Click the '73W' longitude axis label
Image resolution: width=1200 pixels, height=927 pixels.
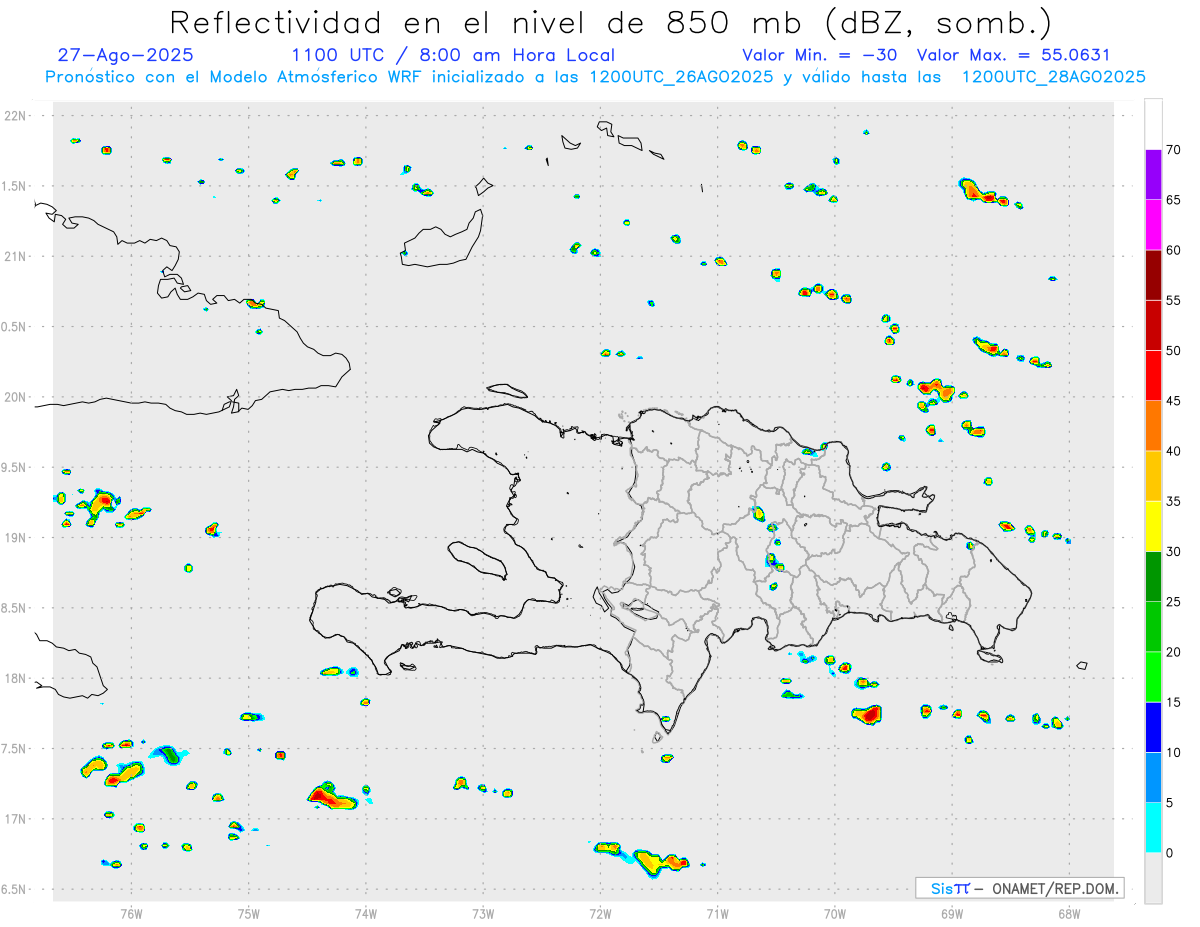coord(483,913)
